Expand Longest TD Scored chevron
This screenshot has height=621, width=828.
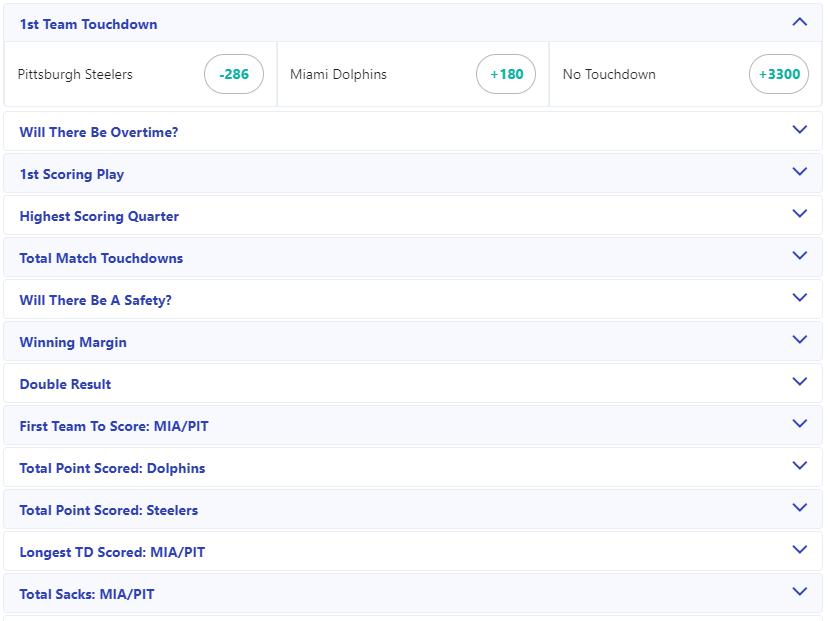[799, 549]
